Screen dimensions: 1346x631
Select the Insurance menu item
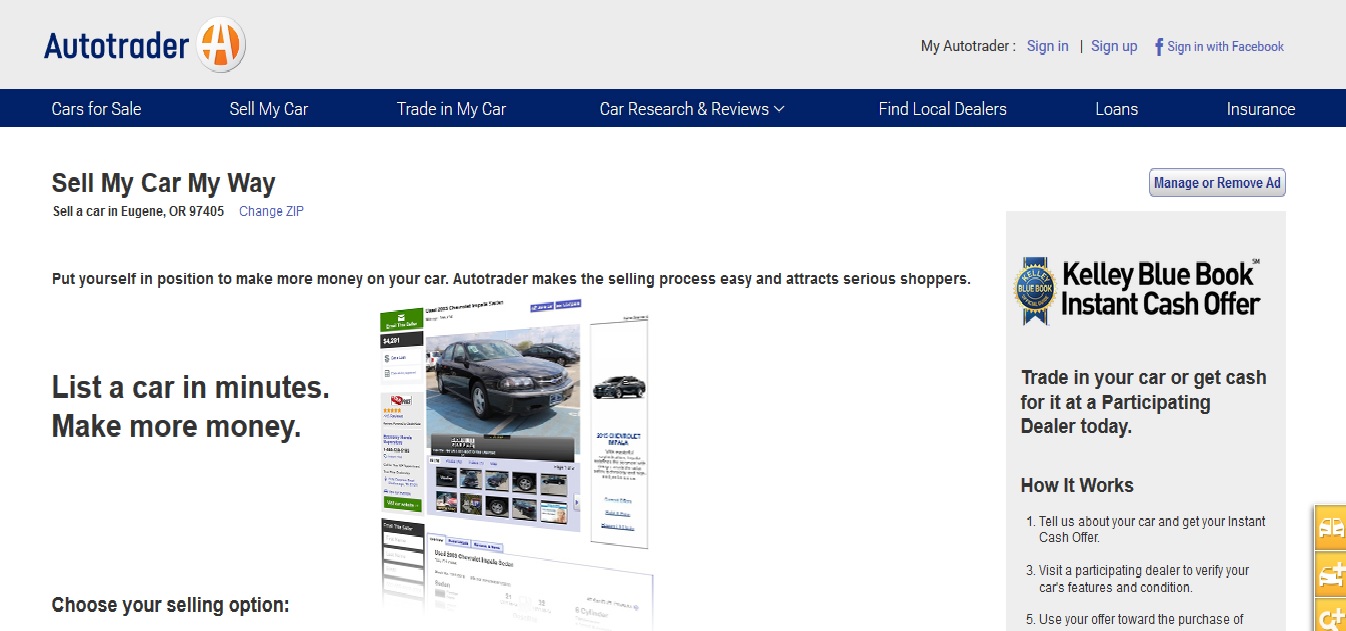(1260, 109)
